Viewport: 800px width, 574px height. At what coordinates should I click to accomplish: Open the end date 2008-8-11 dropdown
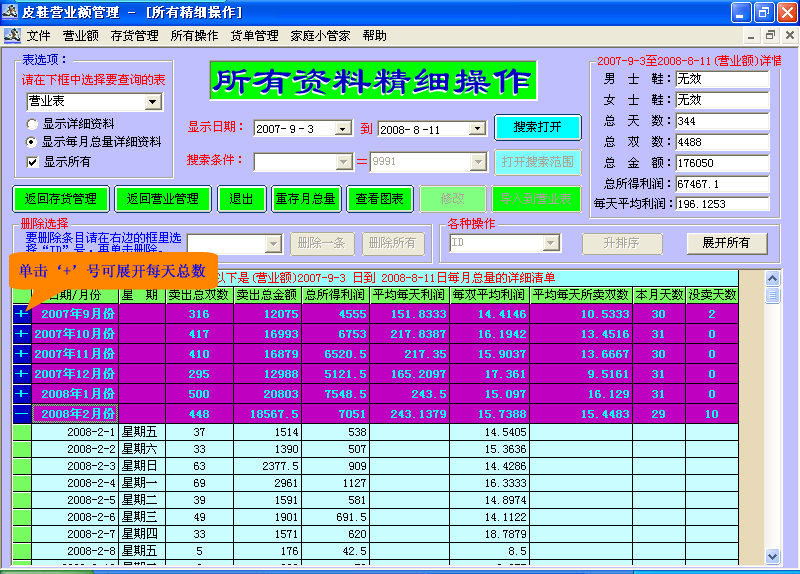(477, 129)
